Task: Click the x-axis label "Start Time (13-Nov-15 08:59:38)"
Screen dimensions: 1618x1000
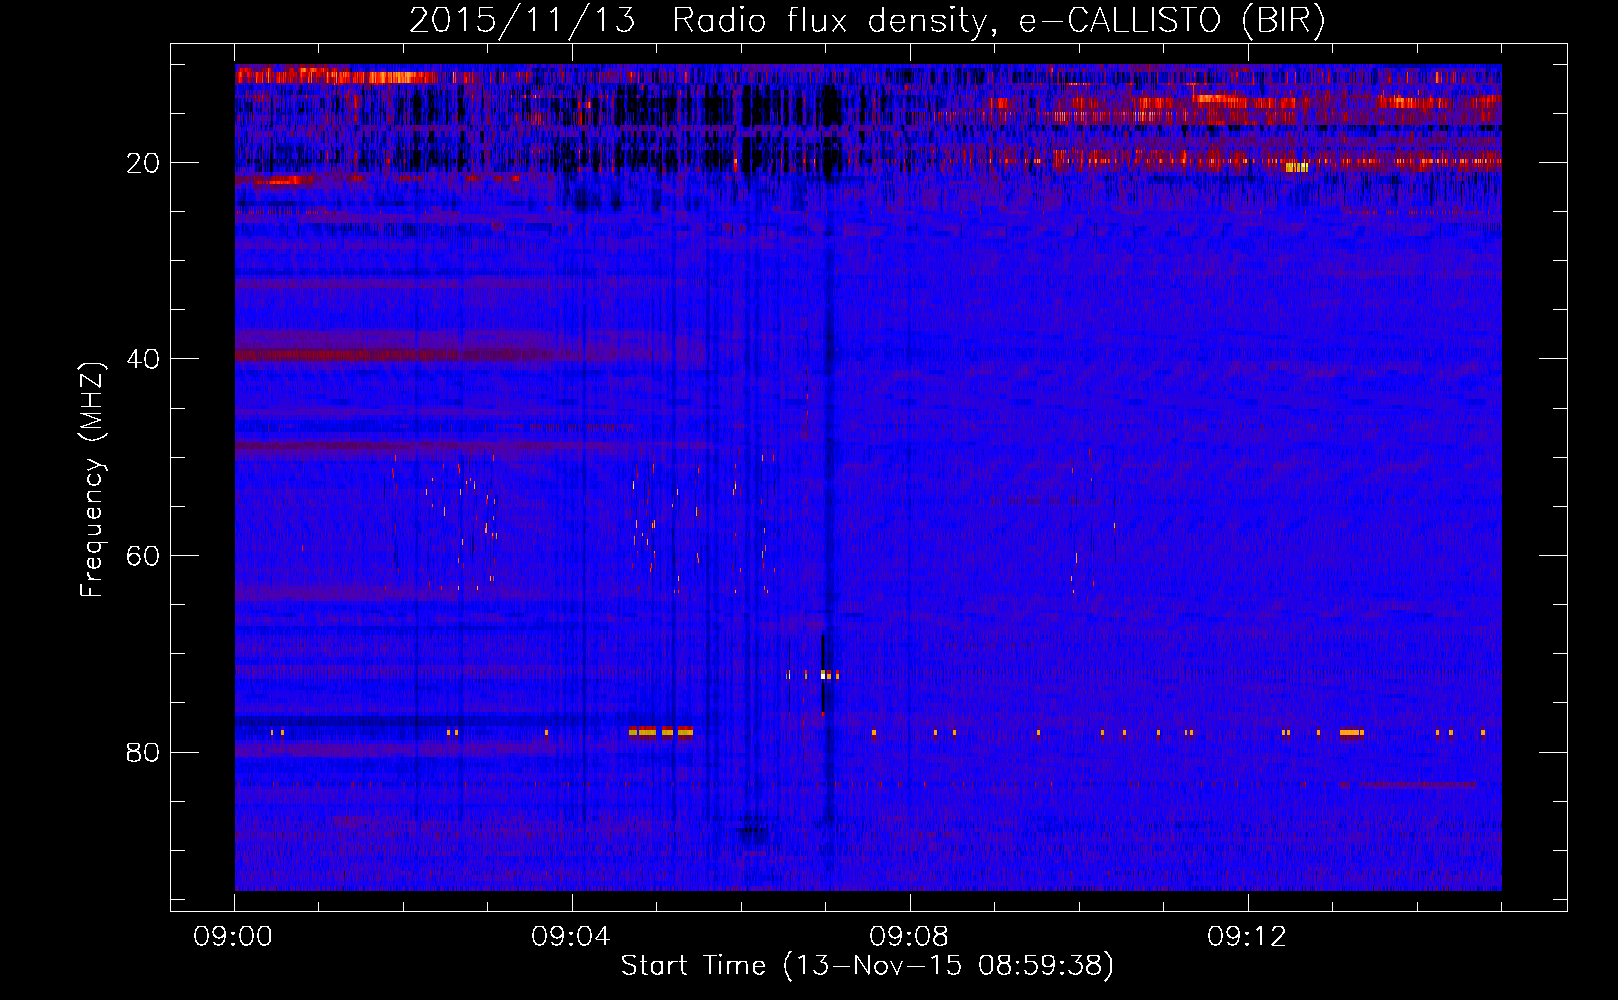Action: click(867, 966)
